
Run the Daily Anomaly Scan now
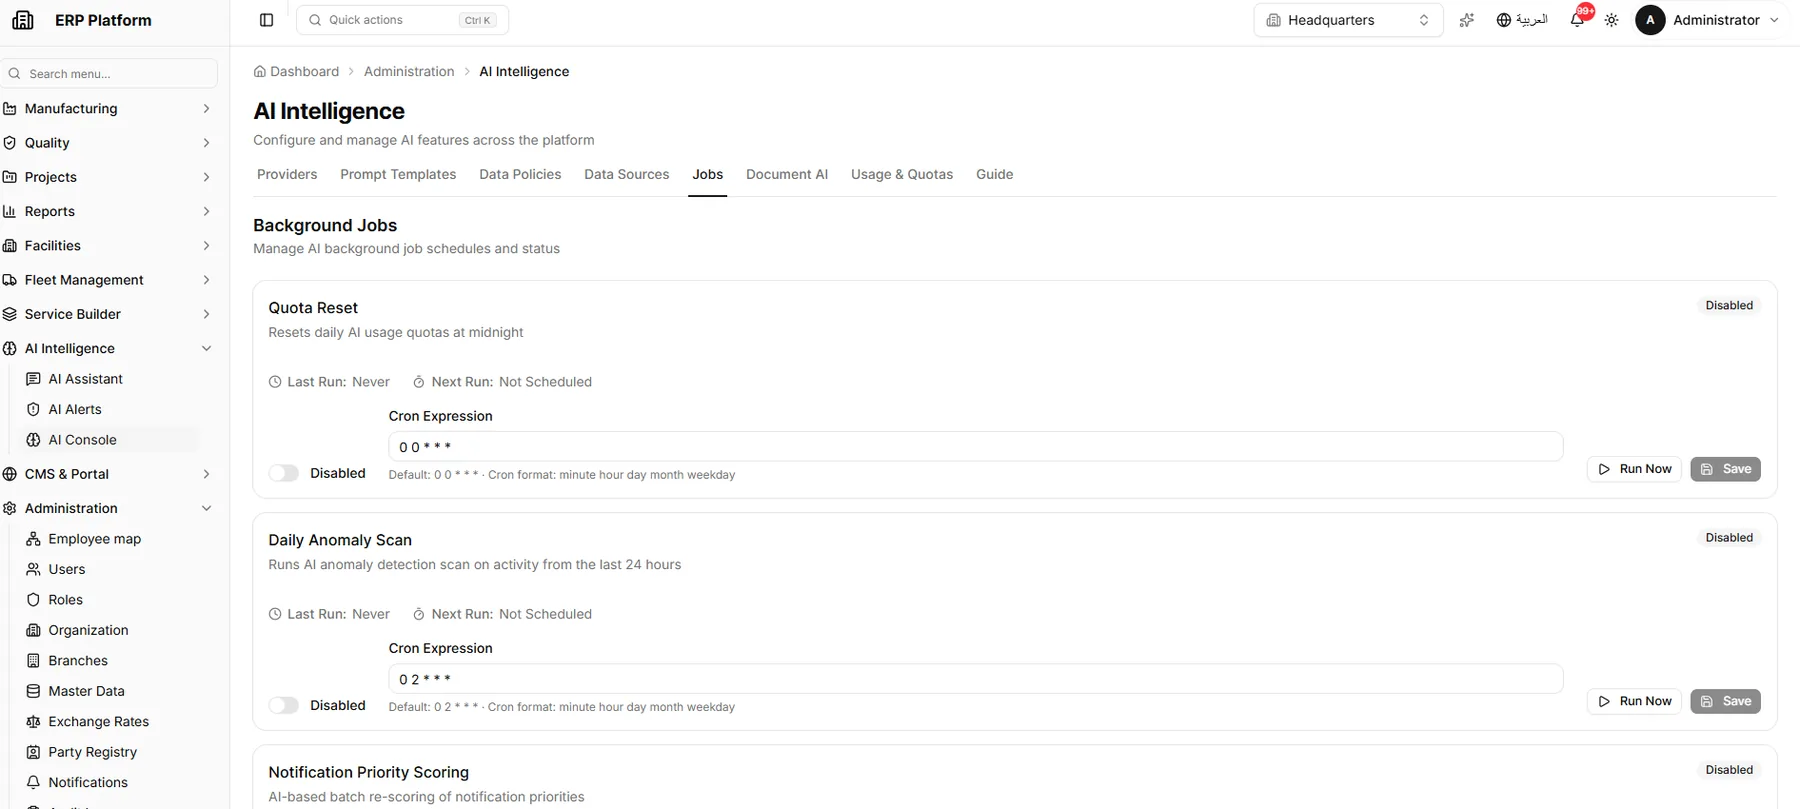click(1635, 701)
